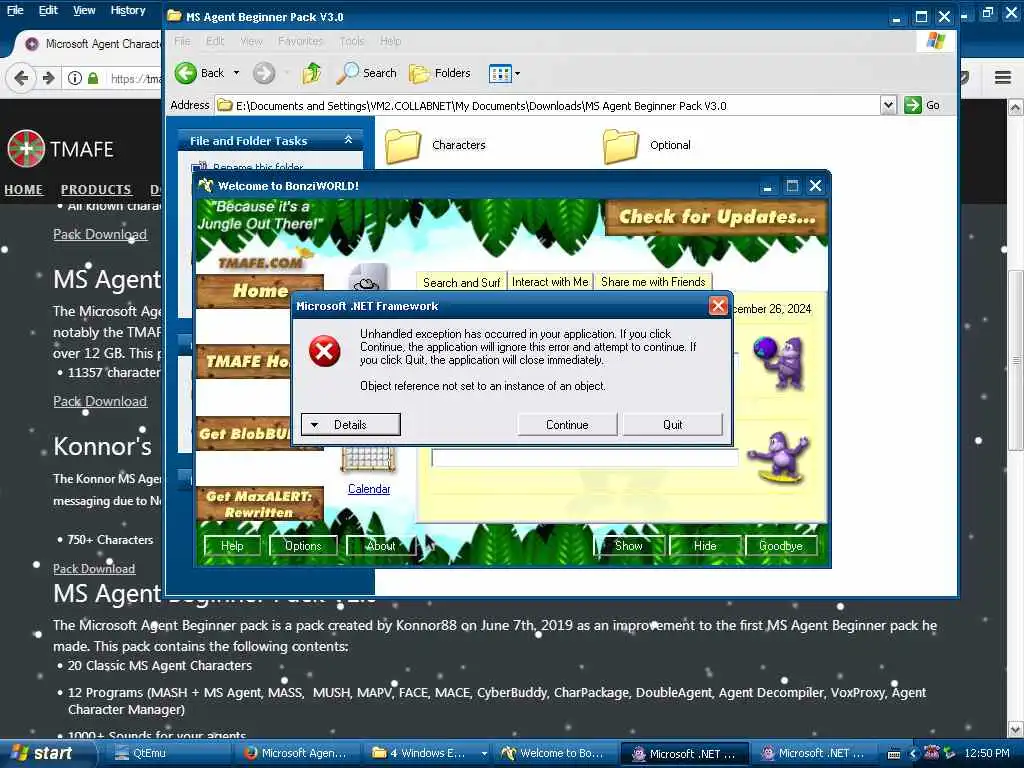Click the calendar grid icon
Image resolution: width=1024 pixels, height=768 pixels.
[x=369, y=460]
